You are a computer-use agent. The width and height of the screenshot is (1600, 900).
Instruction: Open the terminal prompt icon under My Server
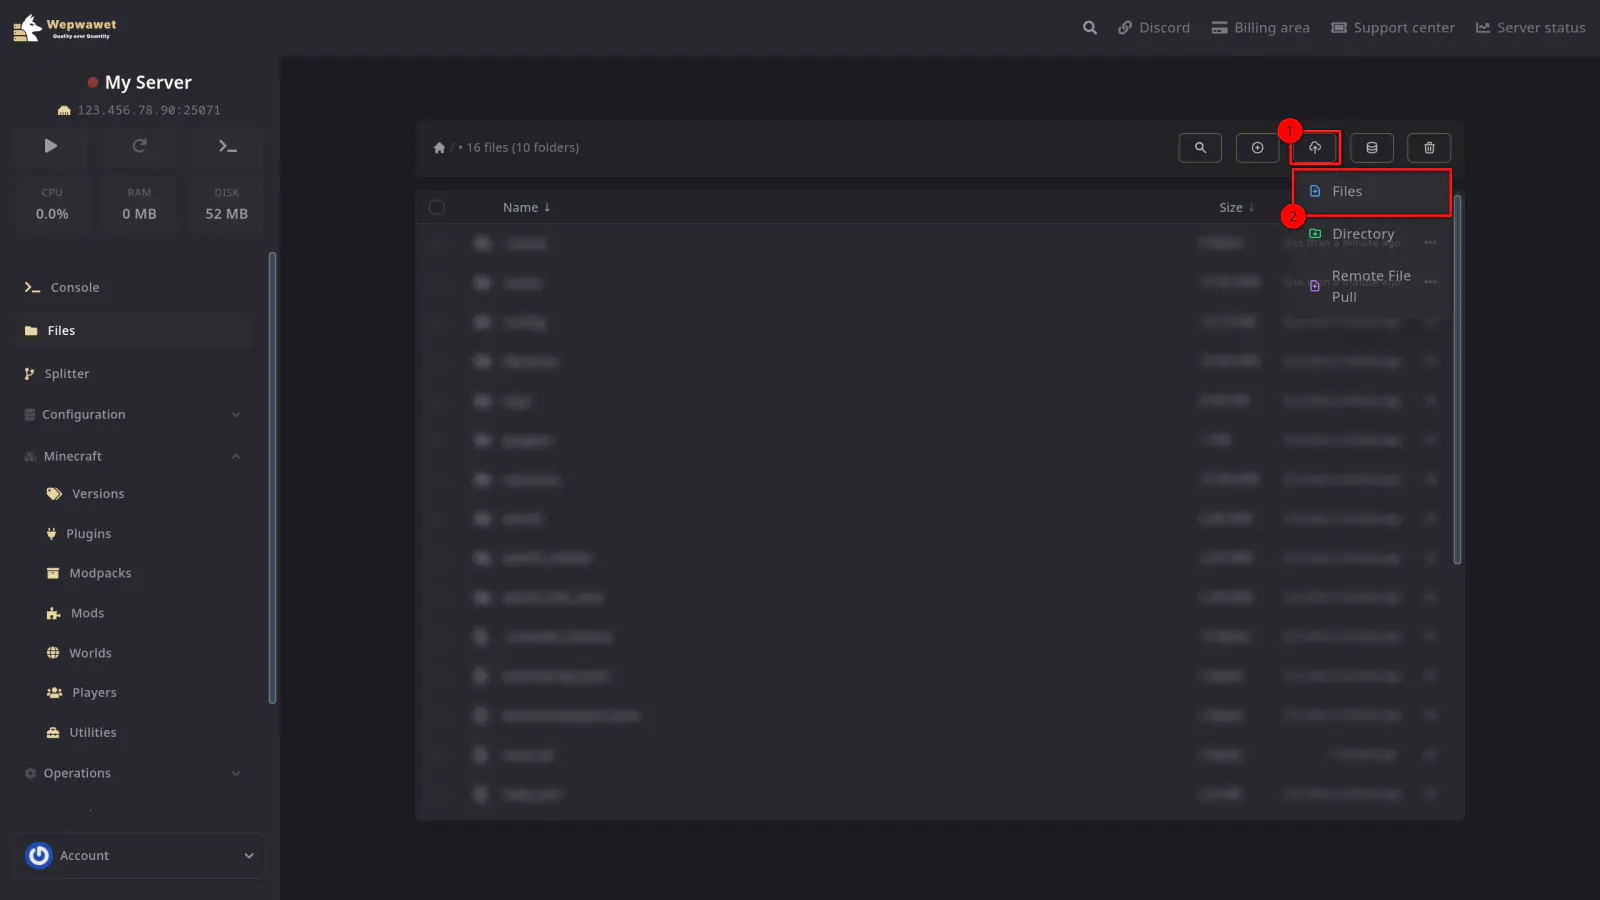coord(227,146)
